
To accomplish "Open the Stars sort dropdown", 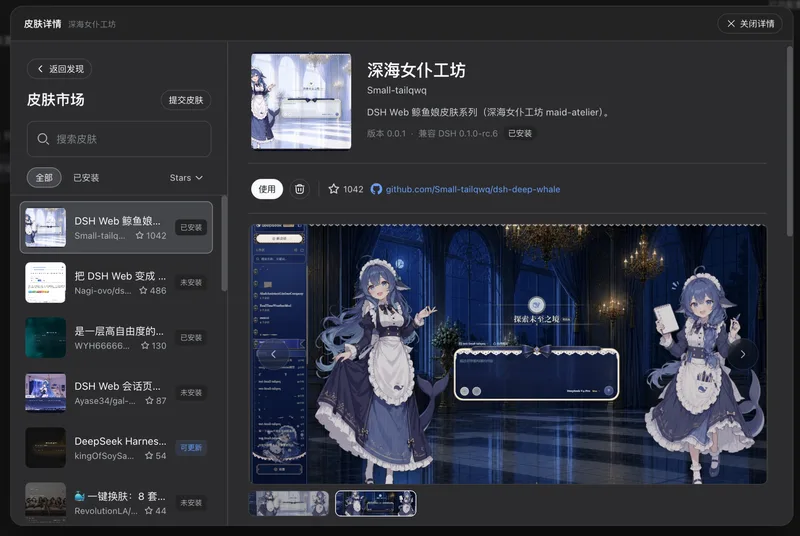I will click(x=186, y=177).
